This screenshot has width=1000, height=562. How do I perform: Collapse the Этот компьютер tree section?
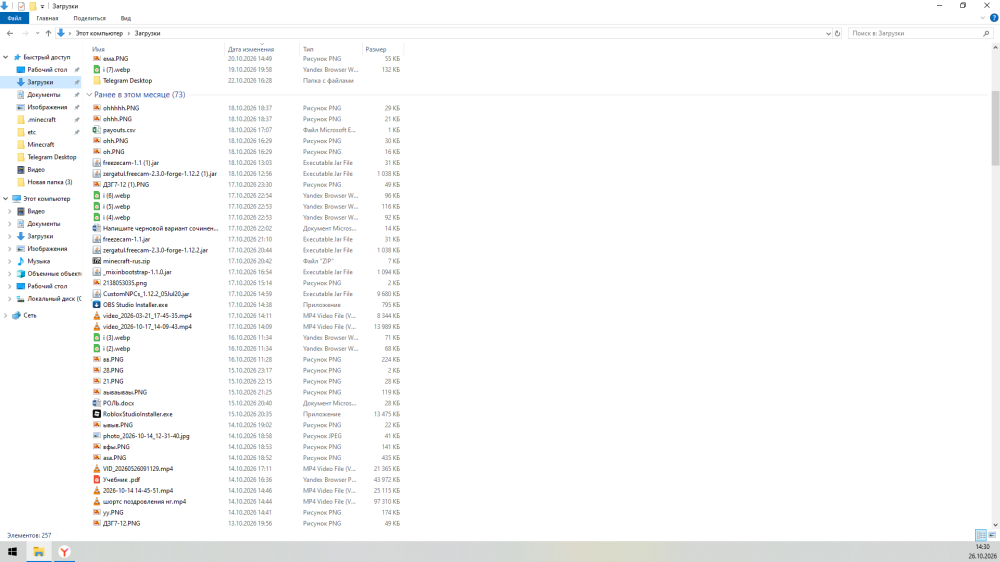[6, 198]
